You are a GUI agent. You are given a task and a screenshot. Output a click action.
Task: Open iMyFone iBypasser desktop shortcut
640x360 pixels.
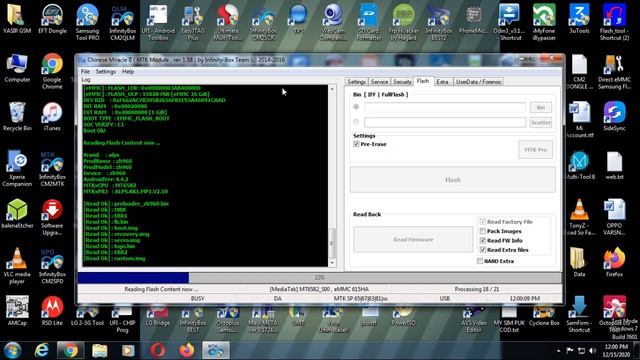click(544, 22)
